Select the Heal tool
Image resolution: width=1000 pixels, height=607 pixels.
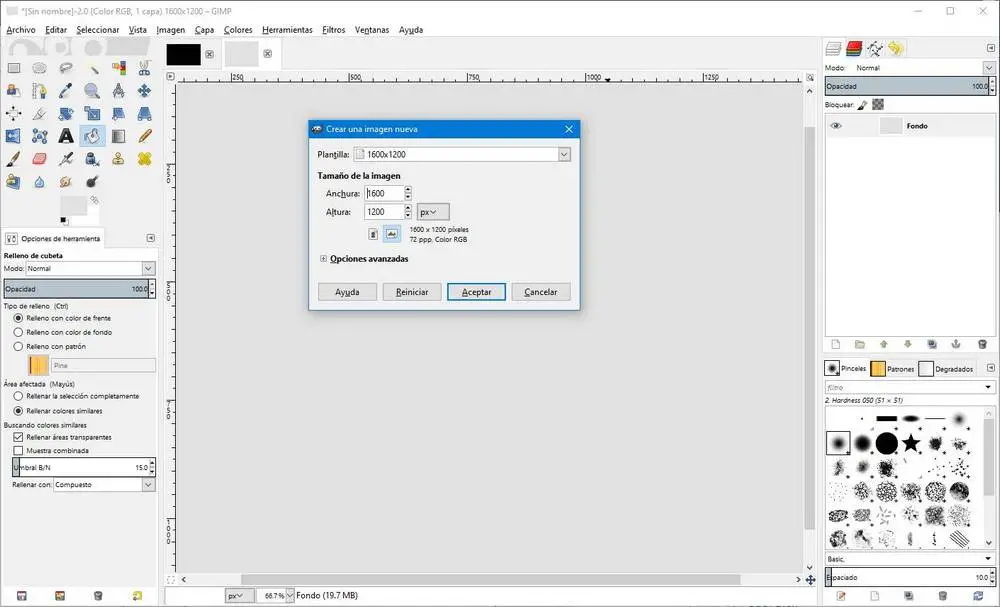tap(145, 159)
